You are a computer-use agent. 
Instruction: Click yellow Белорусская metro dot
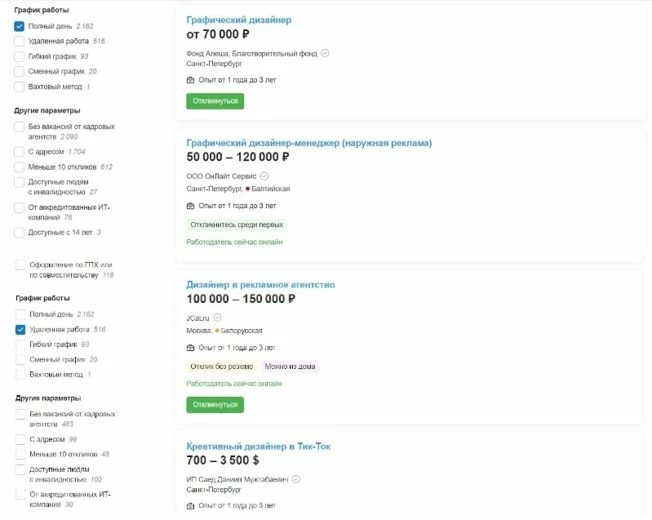[217, 331]
